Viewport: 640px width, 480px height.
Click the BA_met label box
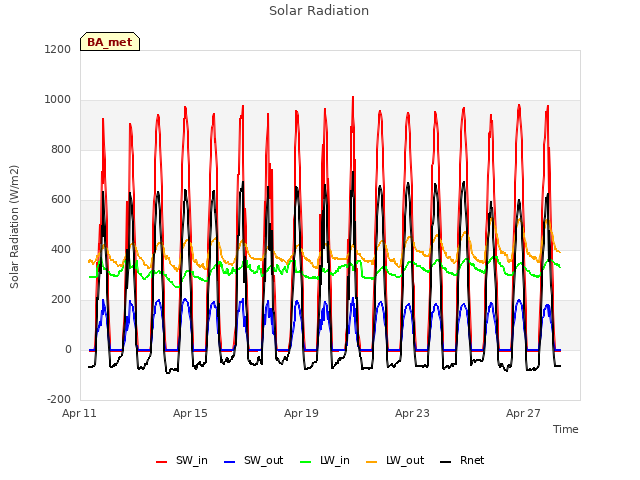coord(110,42)
